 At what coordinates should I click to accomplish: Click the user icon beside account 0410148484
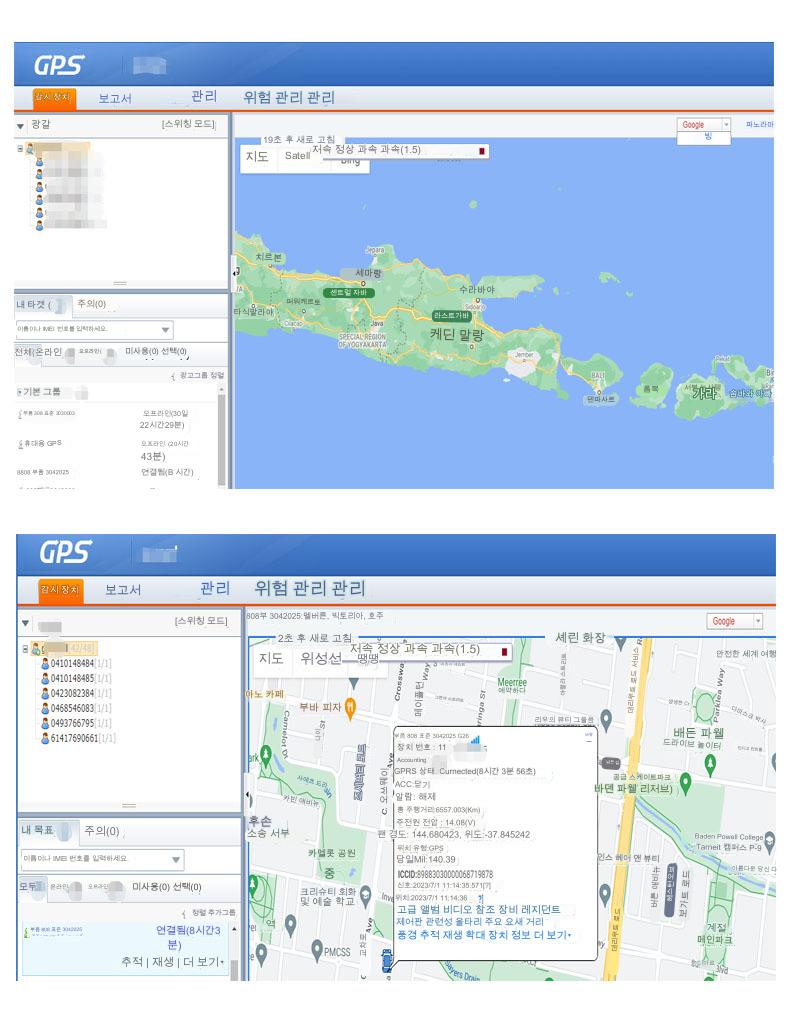[45, 663]
